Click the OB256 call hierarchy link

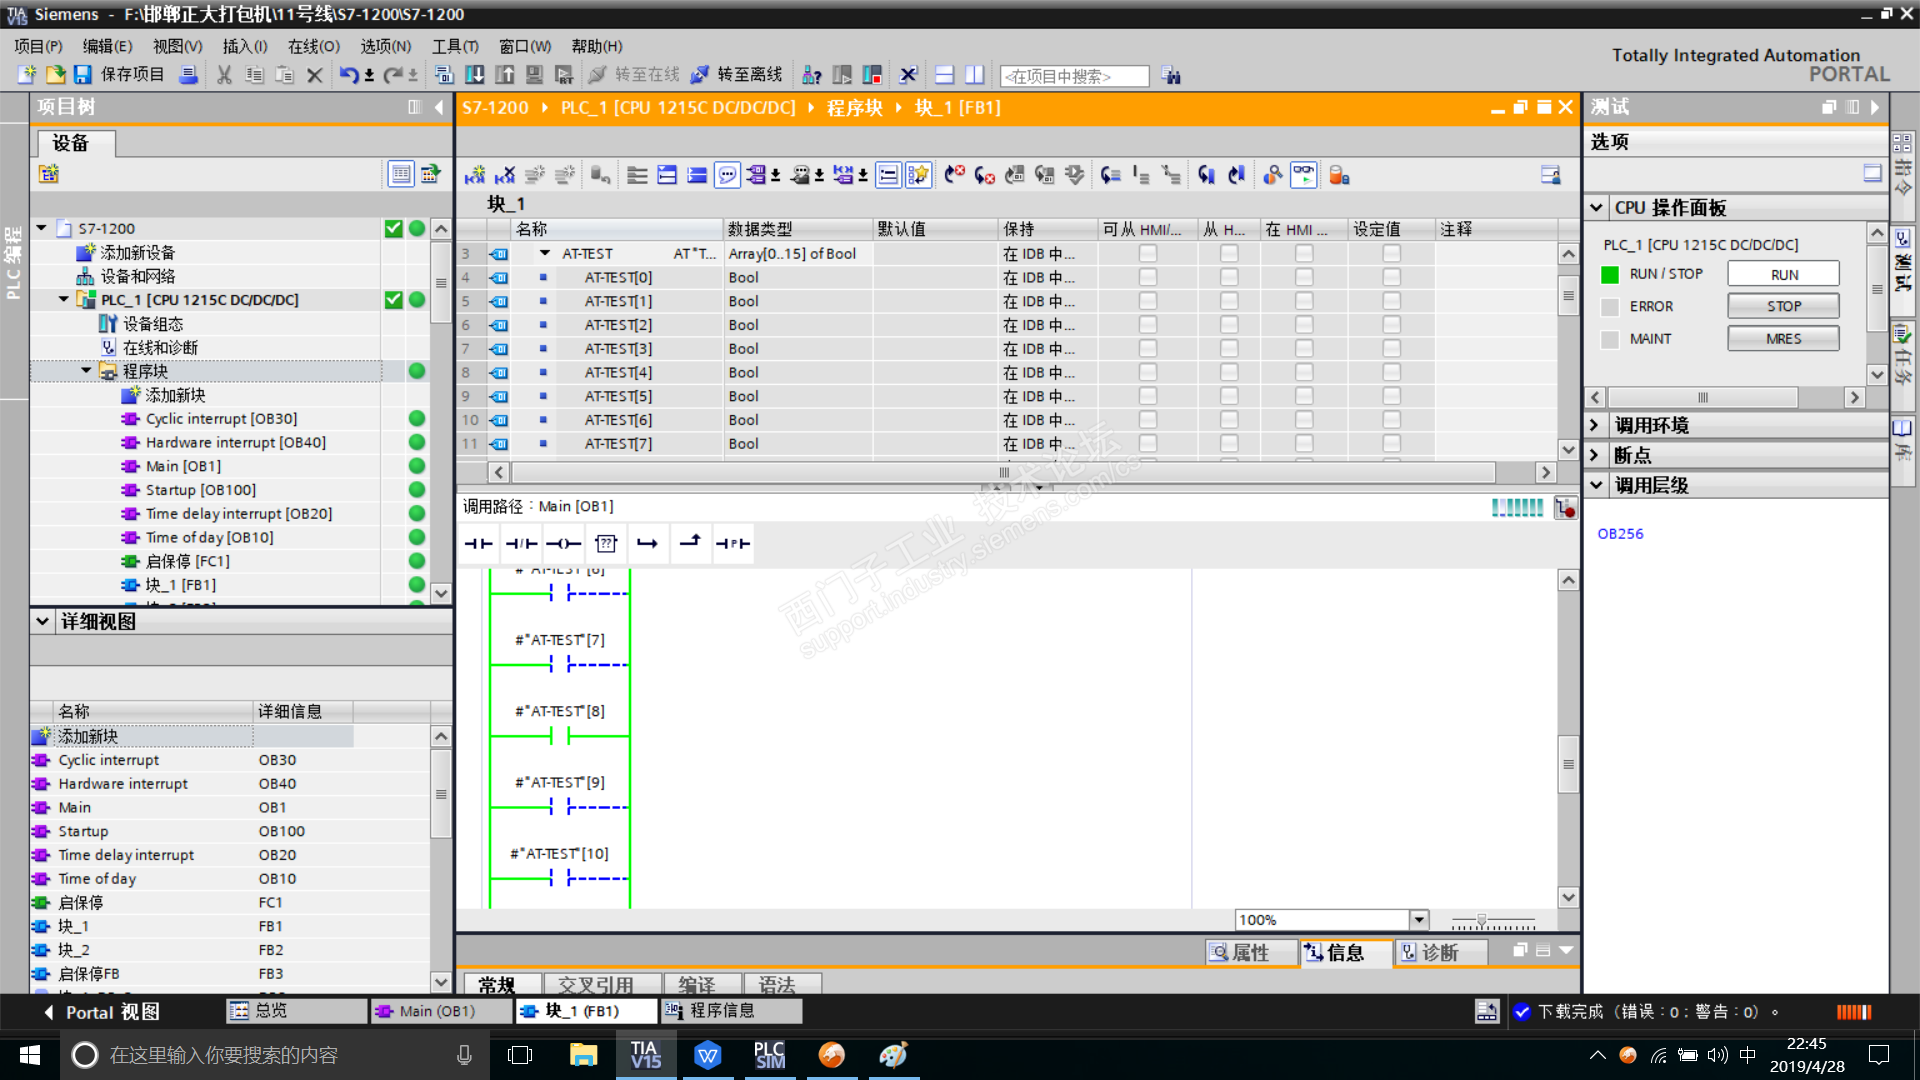click(x=1620, y=534)
